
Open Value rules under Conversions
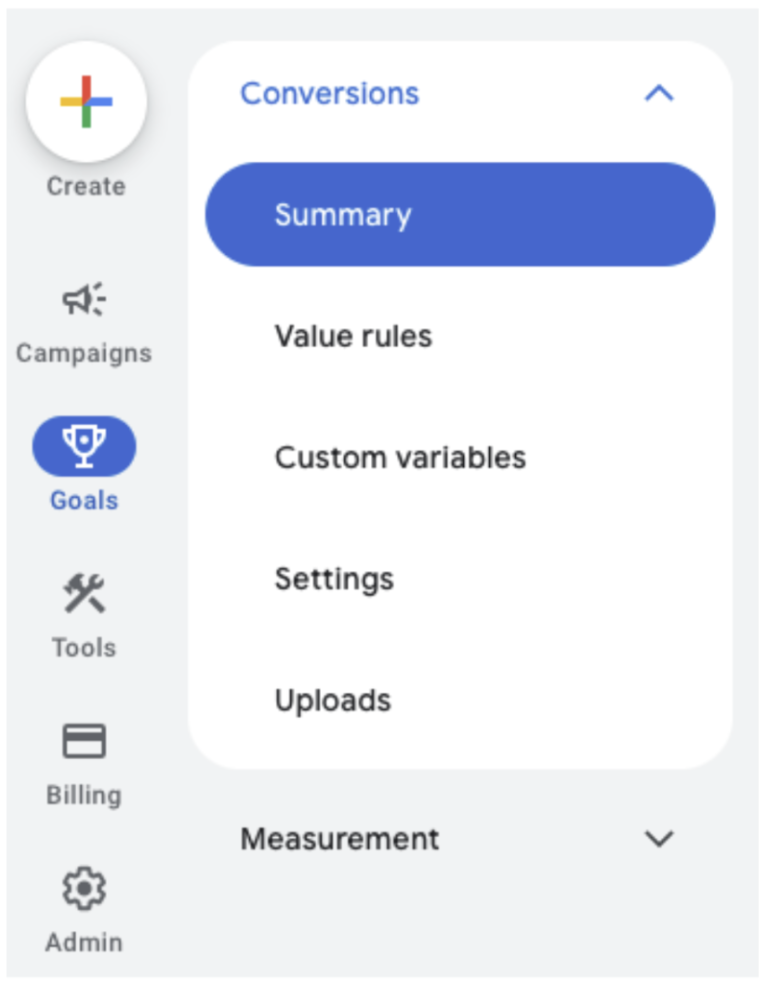pos(353,336)
